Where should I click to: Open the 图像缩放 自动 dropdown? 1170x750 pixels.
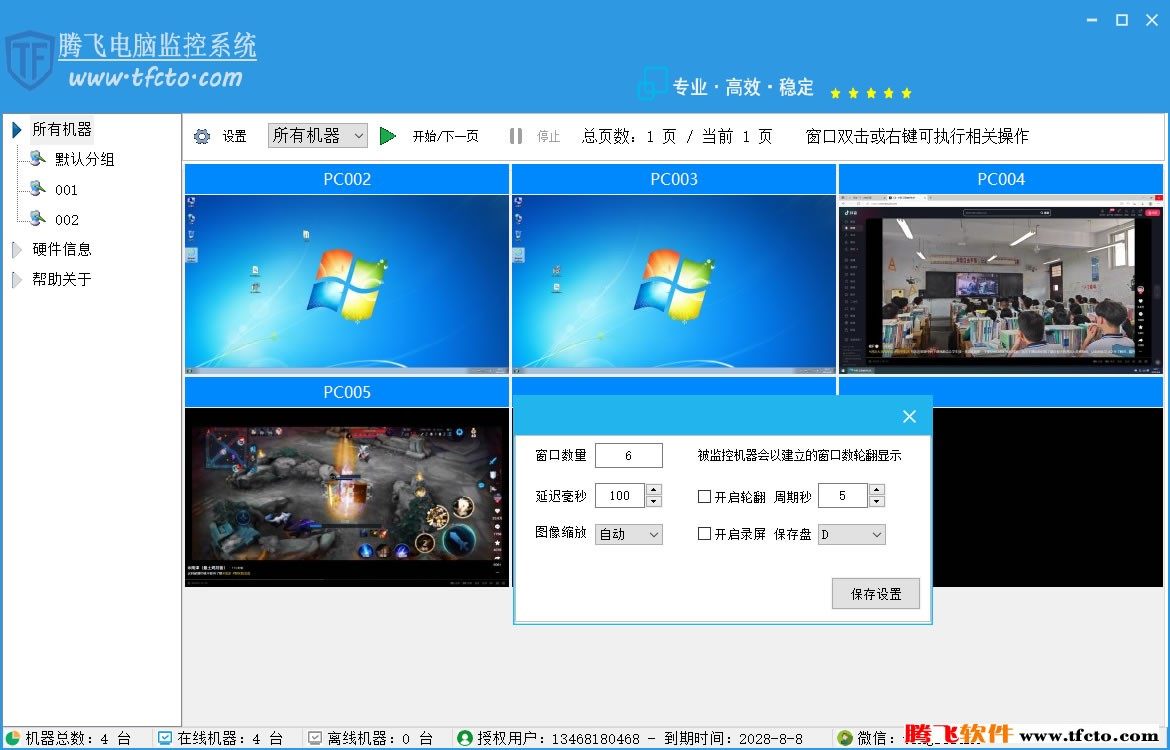pos(628,534)
